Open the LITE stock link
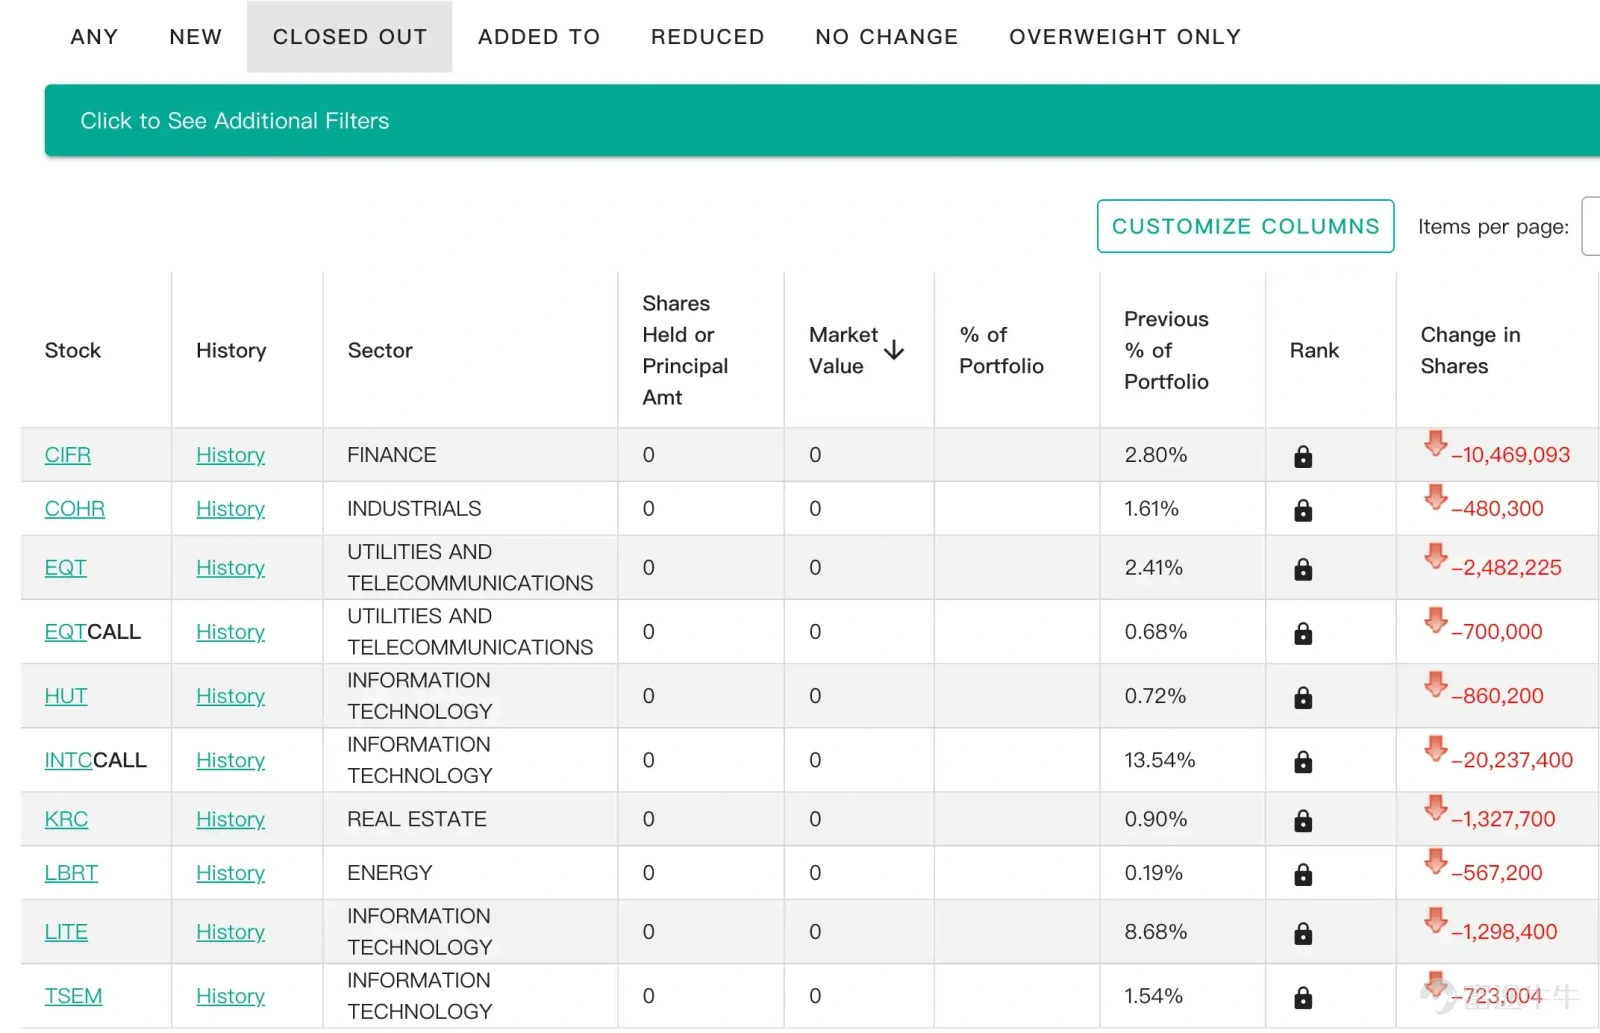Image resolution: width=1600 pixels, height=1033 pixels. point(66,932)
